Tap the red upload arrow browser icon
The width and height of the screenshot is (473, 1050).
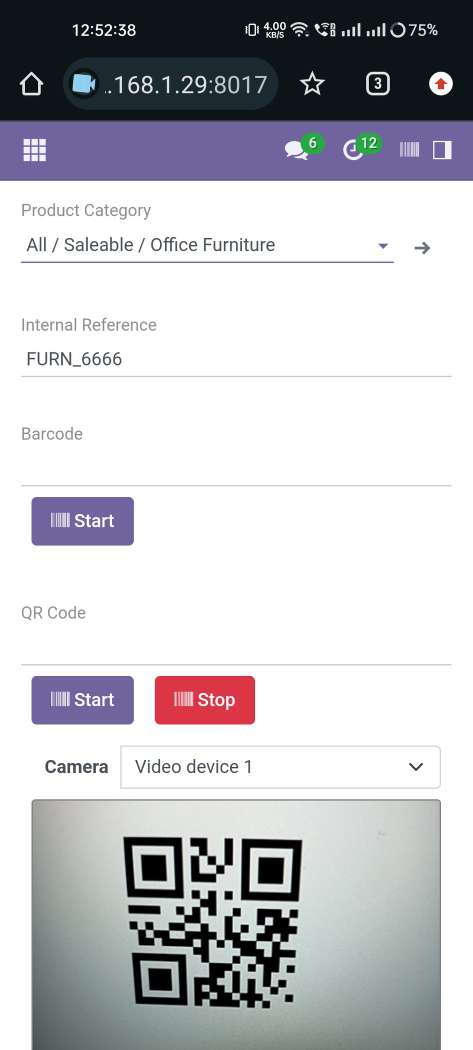441,84
